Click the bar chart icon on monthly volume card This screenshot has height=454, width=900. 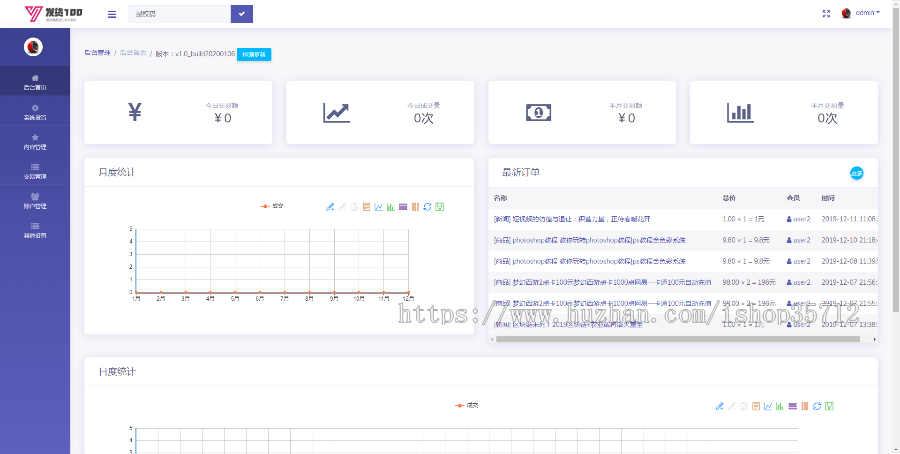pyautogui.click(x=740, y=112)
